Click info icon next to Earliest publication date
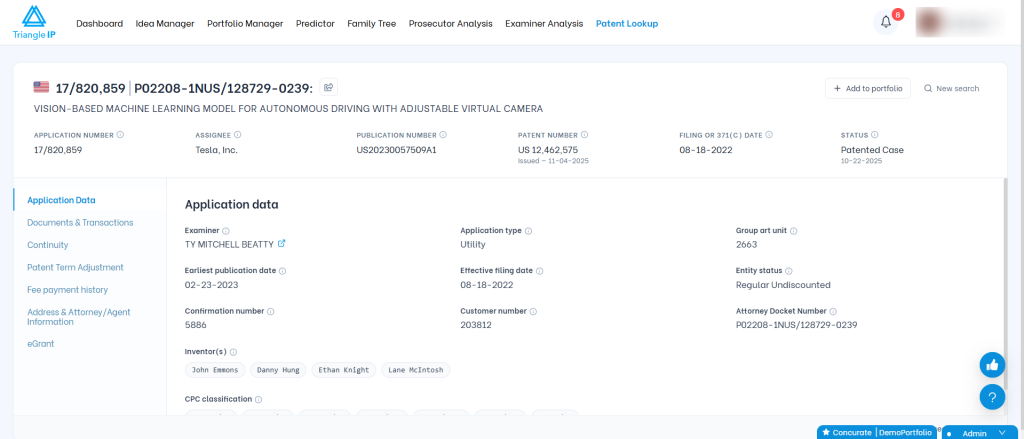1024x439 pixels. (x=283, y=271)
